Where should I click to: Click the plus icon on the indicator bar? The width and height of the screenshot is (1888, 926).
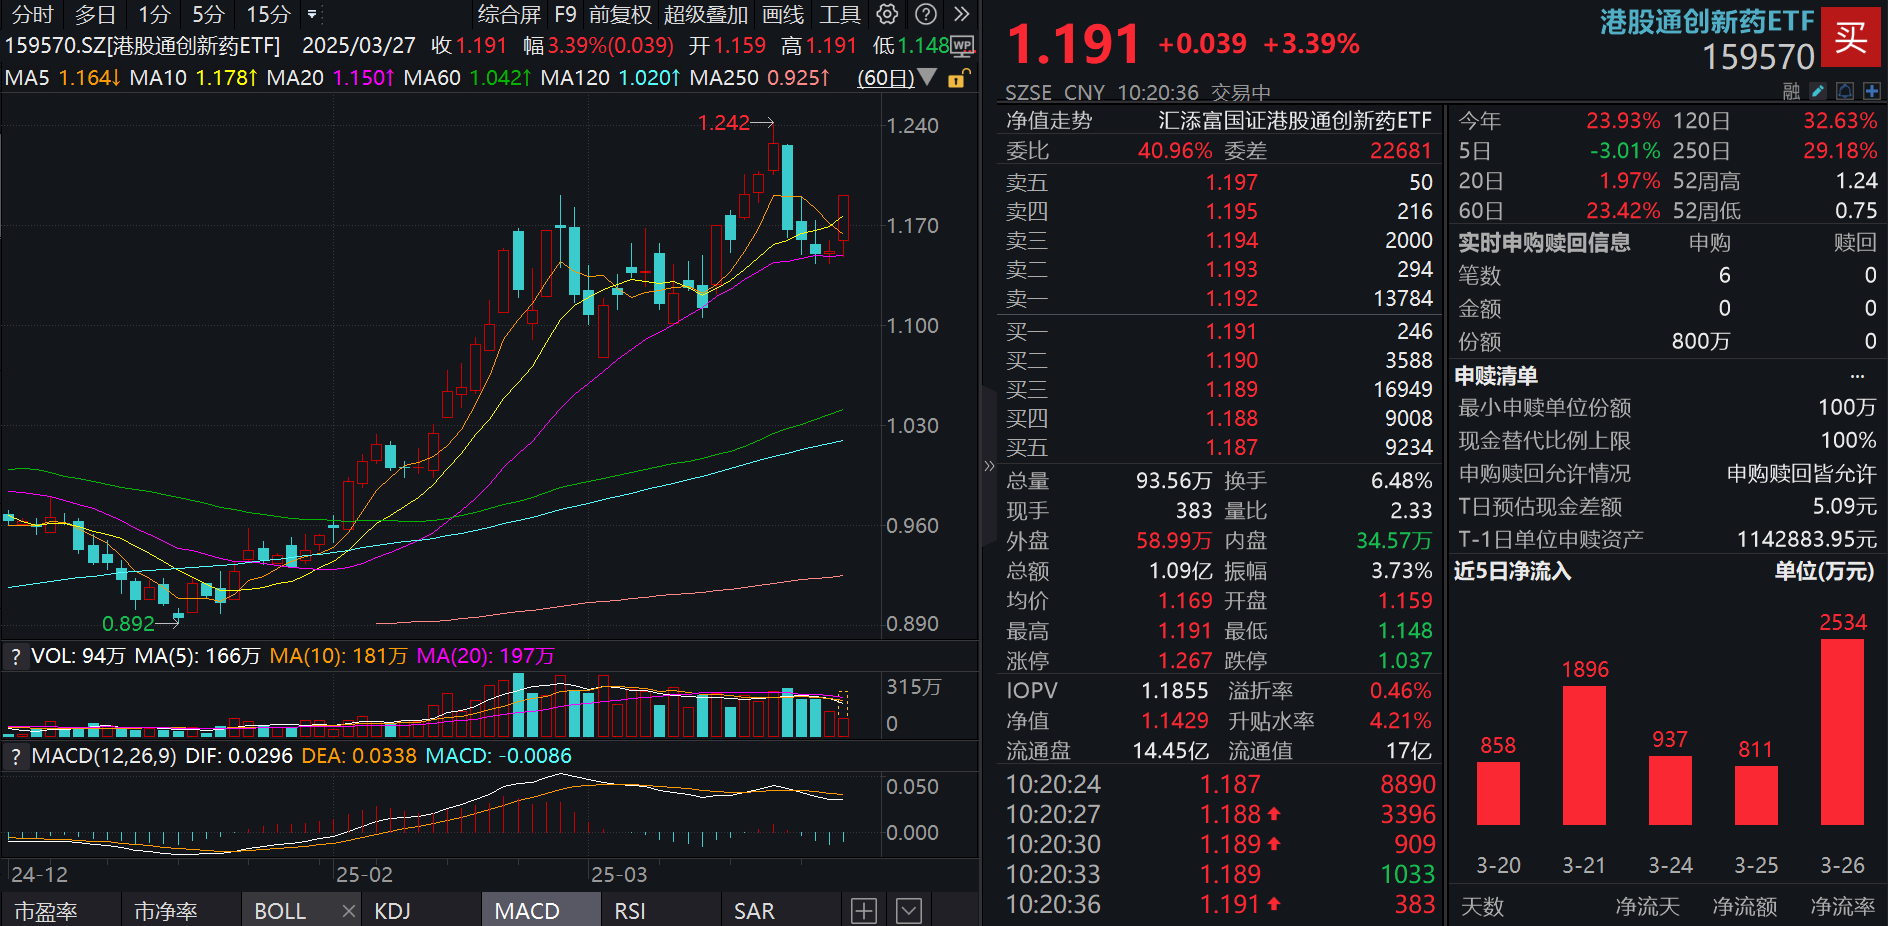click(864, 911)
